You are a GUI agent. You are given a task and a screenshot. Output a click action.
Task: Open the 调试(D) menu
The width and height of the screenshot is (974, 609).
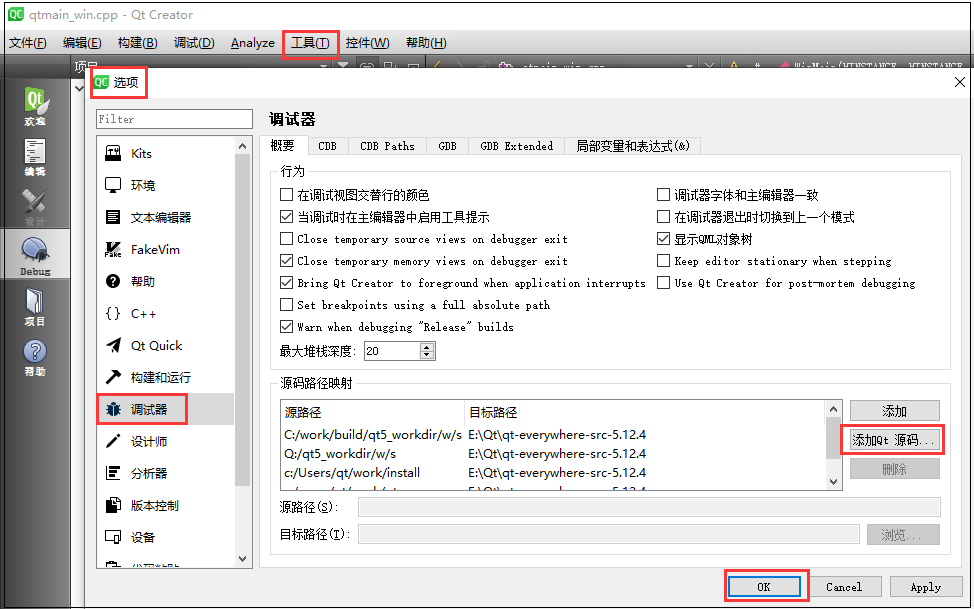point(194,43)
